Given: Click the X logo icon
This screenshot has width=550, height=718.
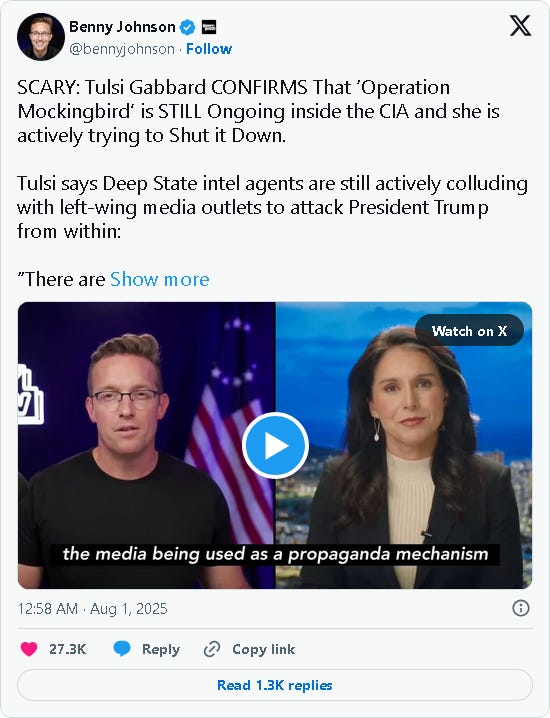Looking at the screenshot, I should [x=520, y=26].
